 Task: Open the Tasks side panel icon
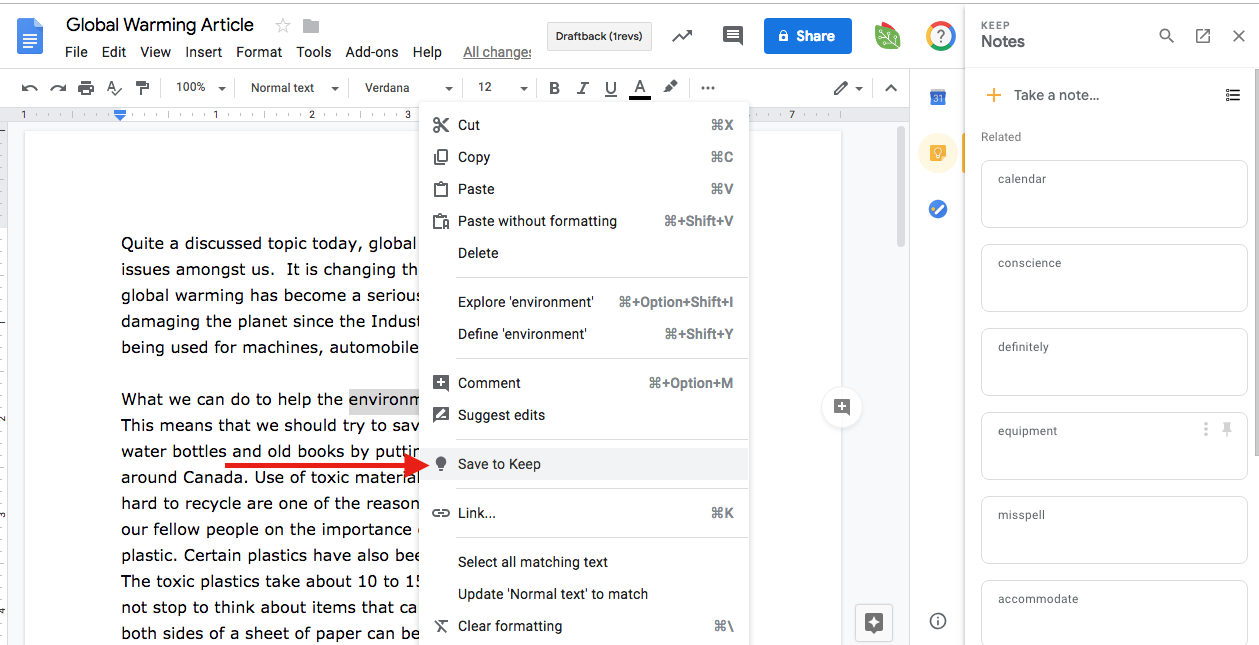coord(938,209)
